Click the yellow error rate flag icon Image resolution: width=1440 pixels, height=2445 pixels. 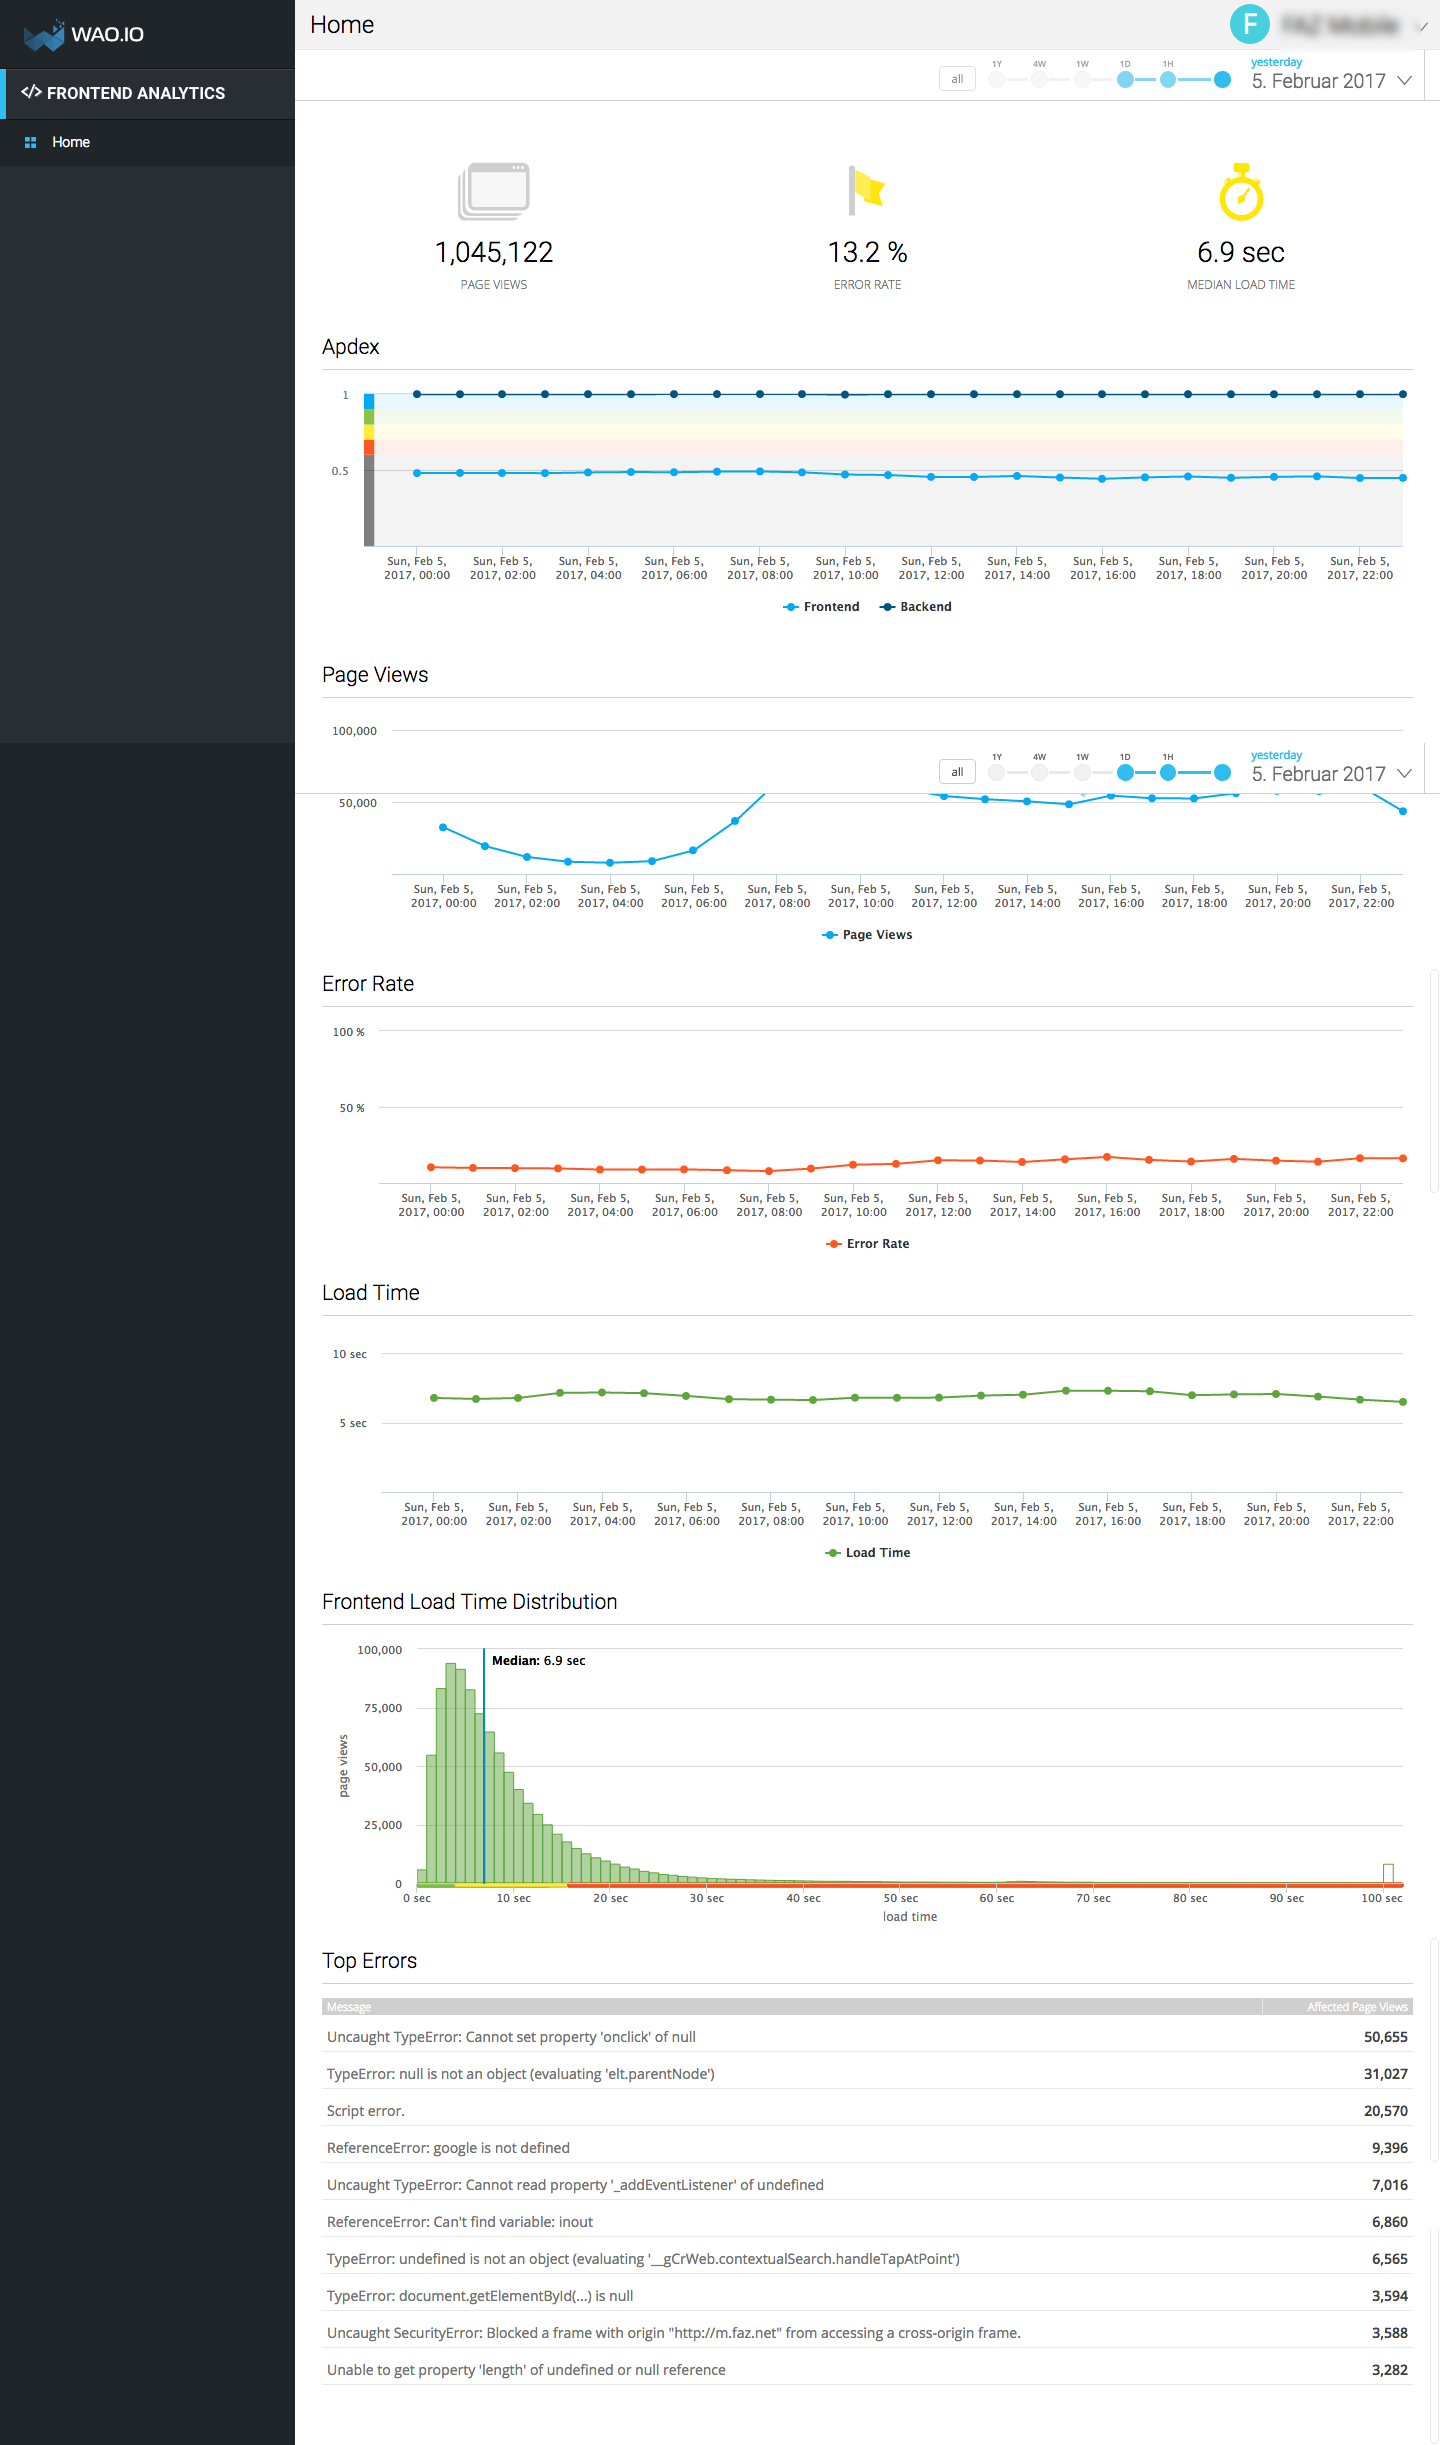click(866, 190)
